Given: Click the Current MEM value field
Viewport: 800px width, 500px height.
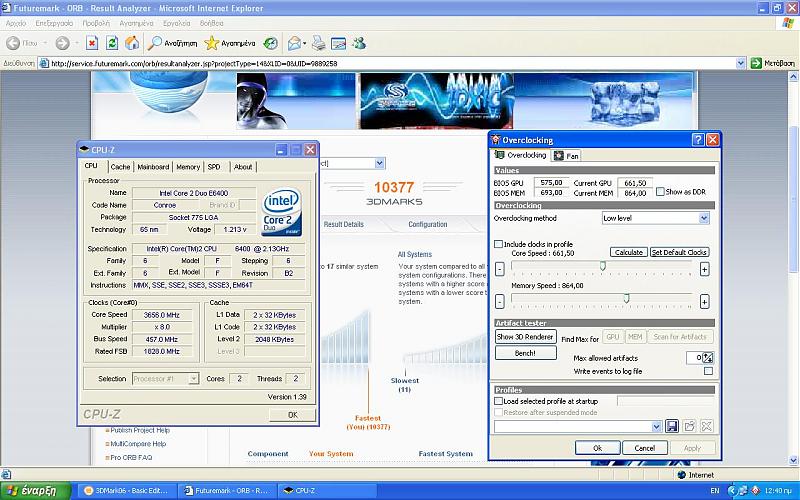Looking at the screenshot, I should 635,193.
